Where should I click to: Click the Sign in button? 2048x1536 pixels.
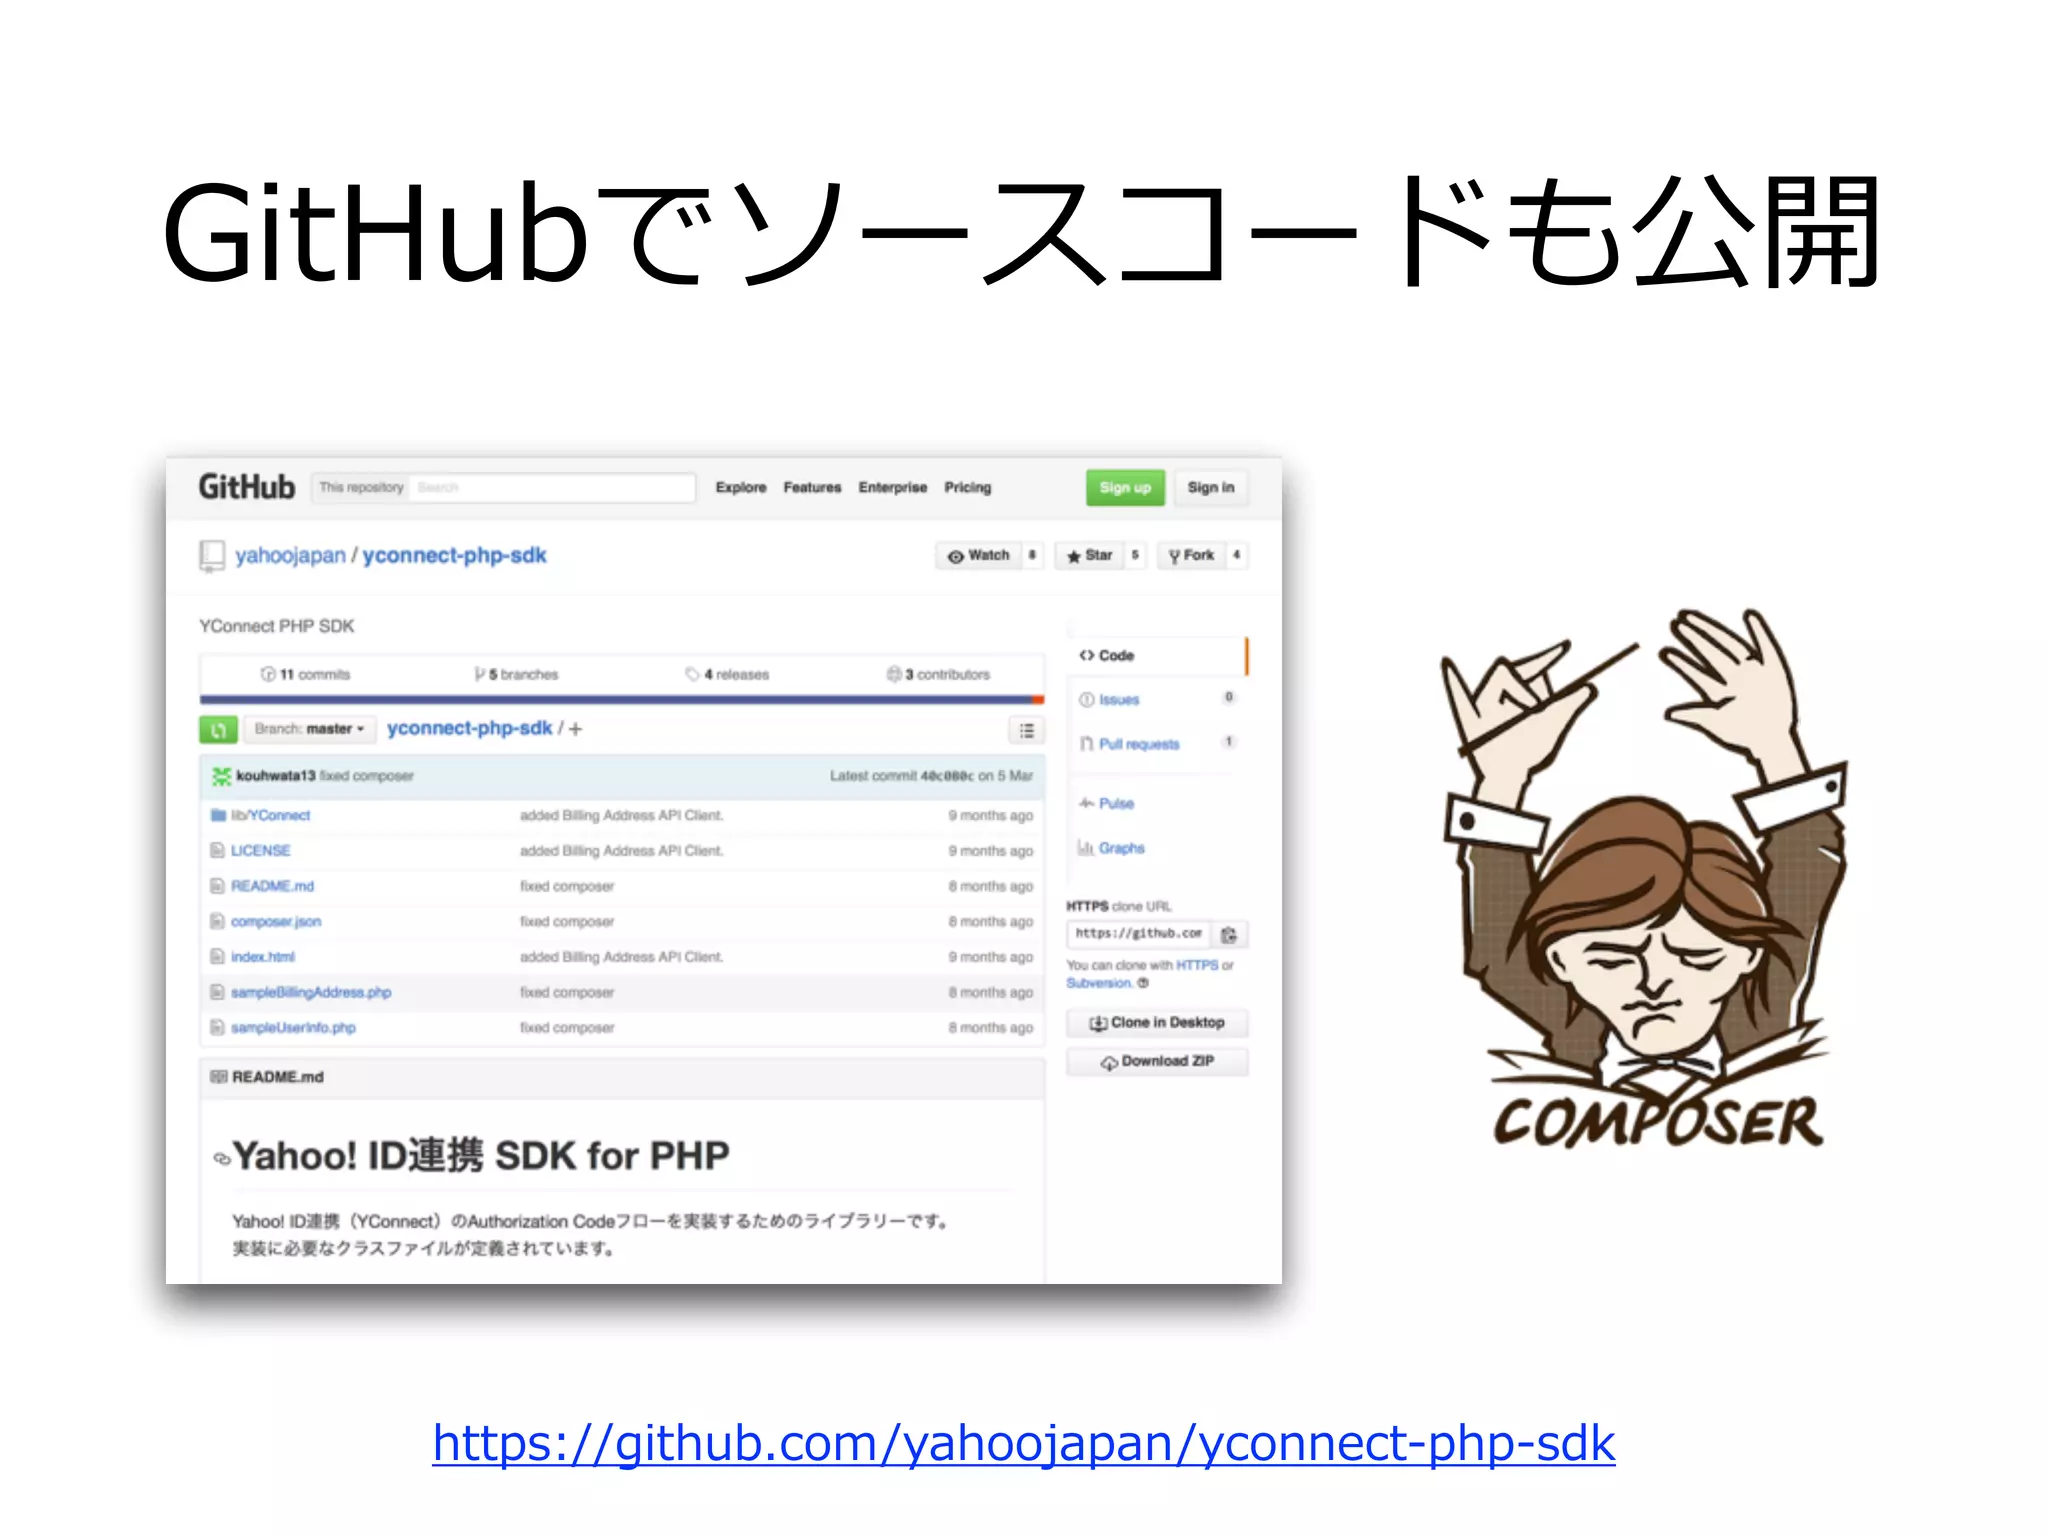click(x=1211, y=488)
